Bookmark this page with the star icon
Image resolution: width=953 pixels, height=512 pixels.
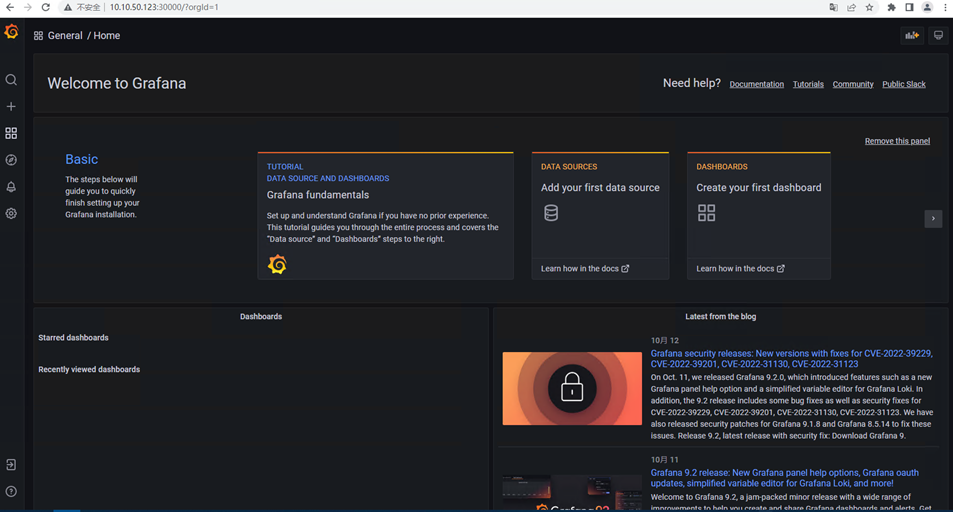pyautogui.click(x=870, y=7)
